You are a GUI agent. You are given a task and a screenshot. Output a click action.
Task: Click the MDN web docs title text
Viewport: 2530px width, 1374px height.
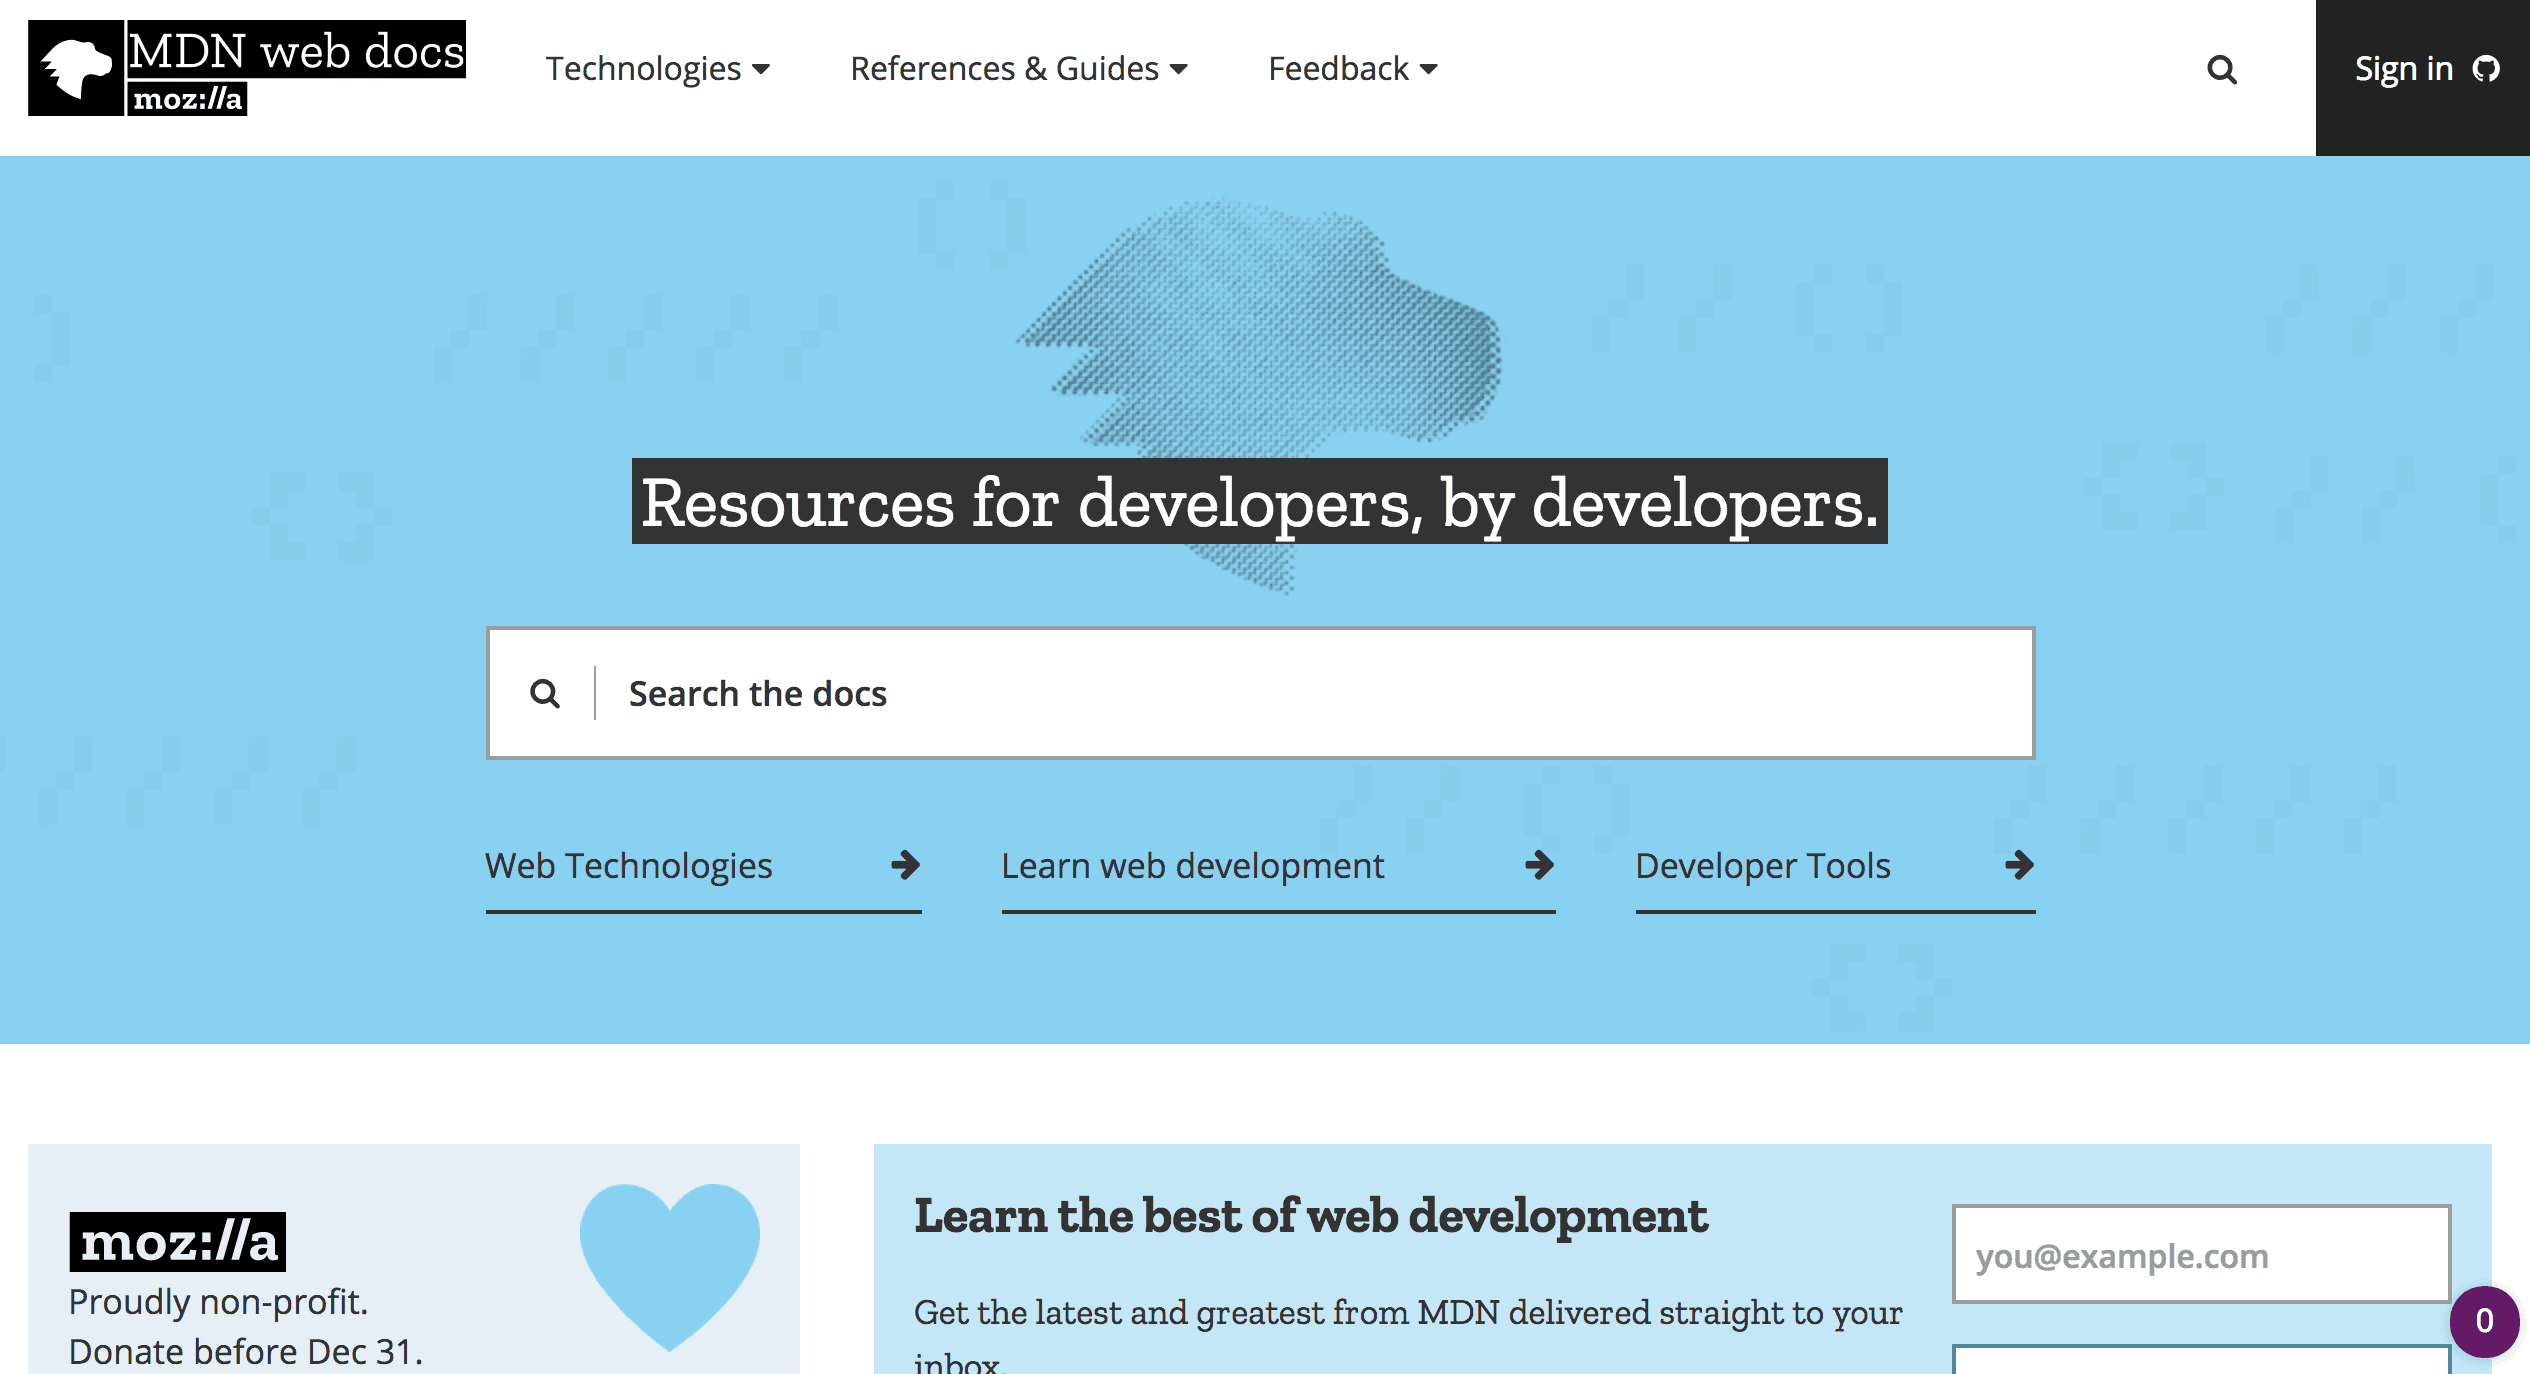[x=296, y=51]
